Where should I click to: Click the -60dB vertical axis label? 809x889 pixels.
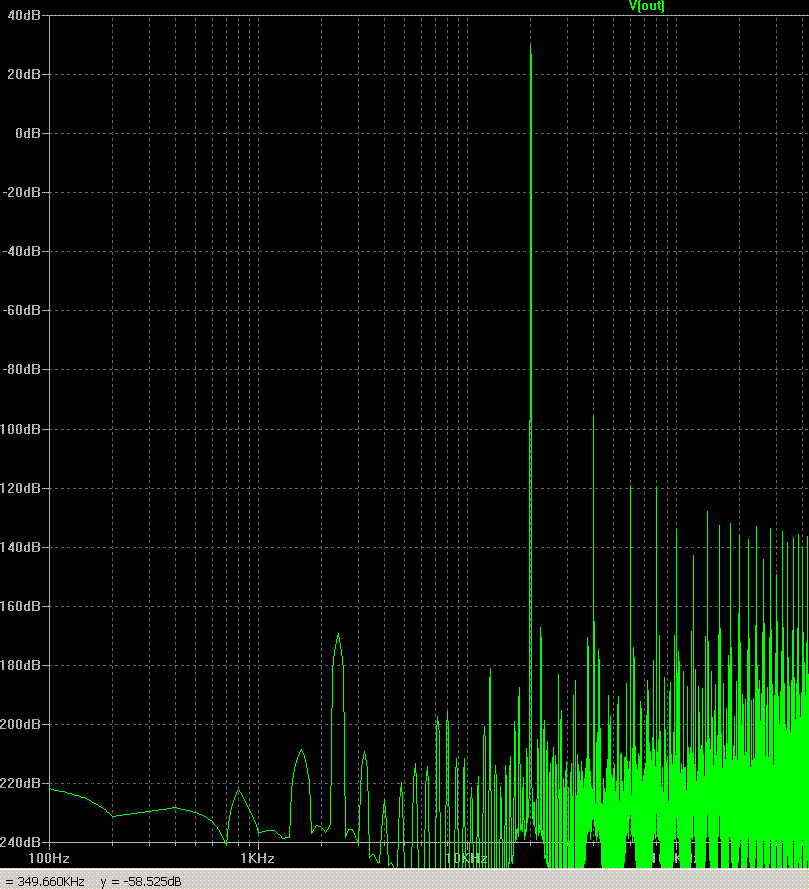22,310
